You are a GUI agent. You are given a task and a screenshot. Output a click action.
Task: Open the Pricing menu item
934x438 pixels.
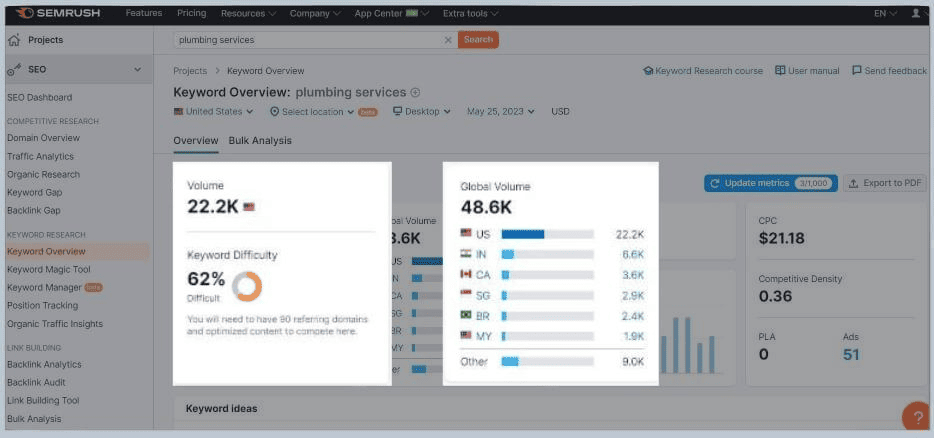tap(191, 14)
